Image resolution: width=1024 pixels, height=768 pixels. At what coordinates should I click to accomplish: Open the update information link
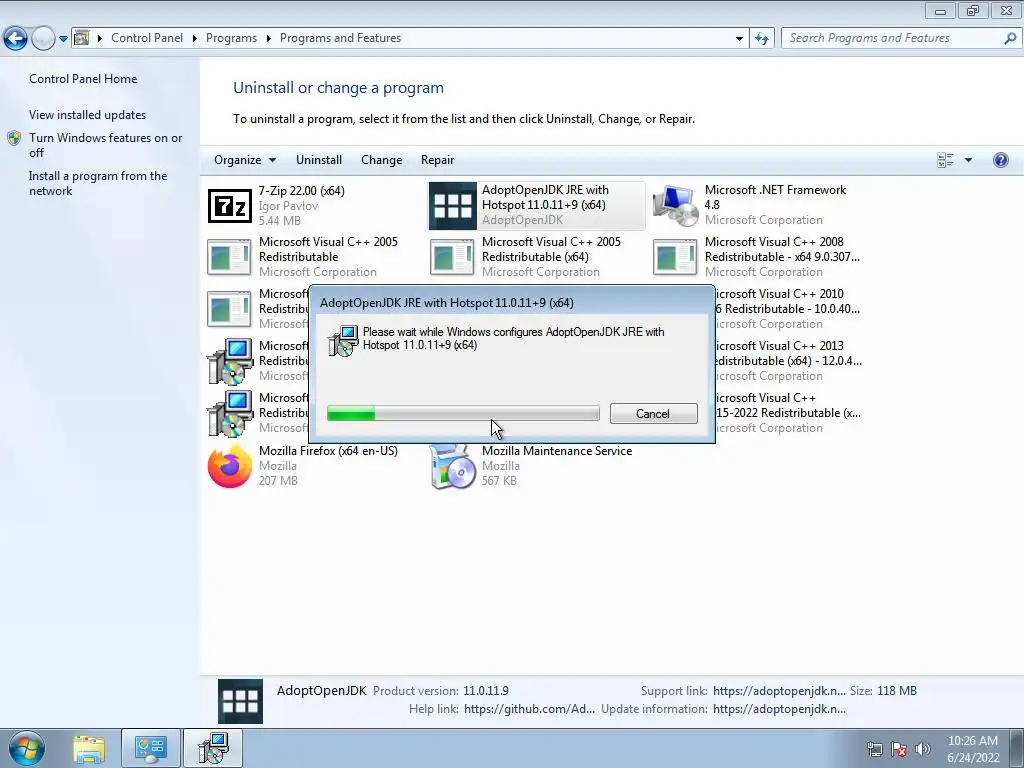pos(779,709)
